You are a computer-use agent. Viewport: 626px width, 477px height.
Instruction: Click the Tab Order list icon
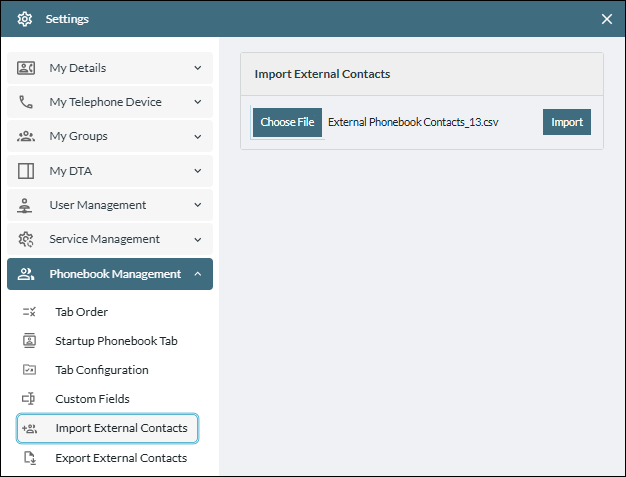click(x=29, y=312)
